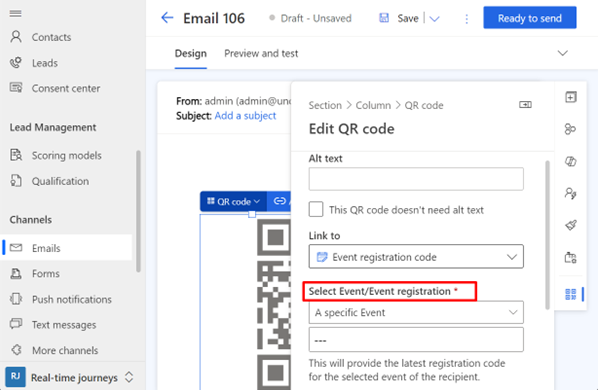
Task: Expand the Save options chevron
Action: click(434, 18)
